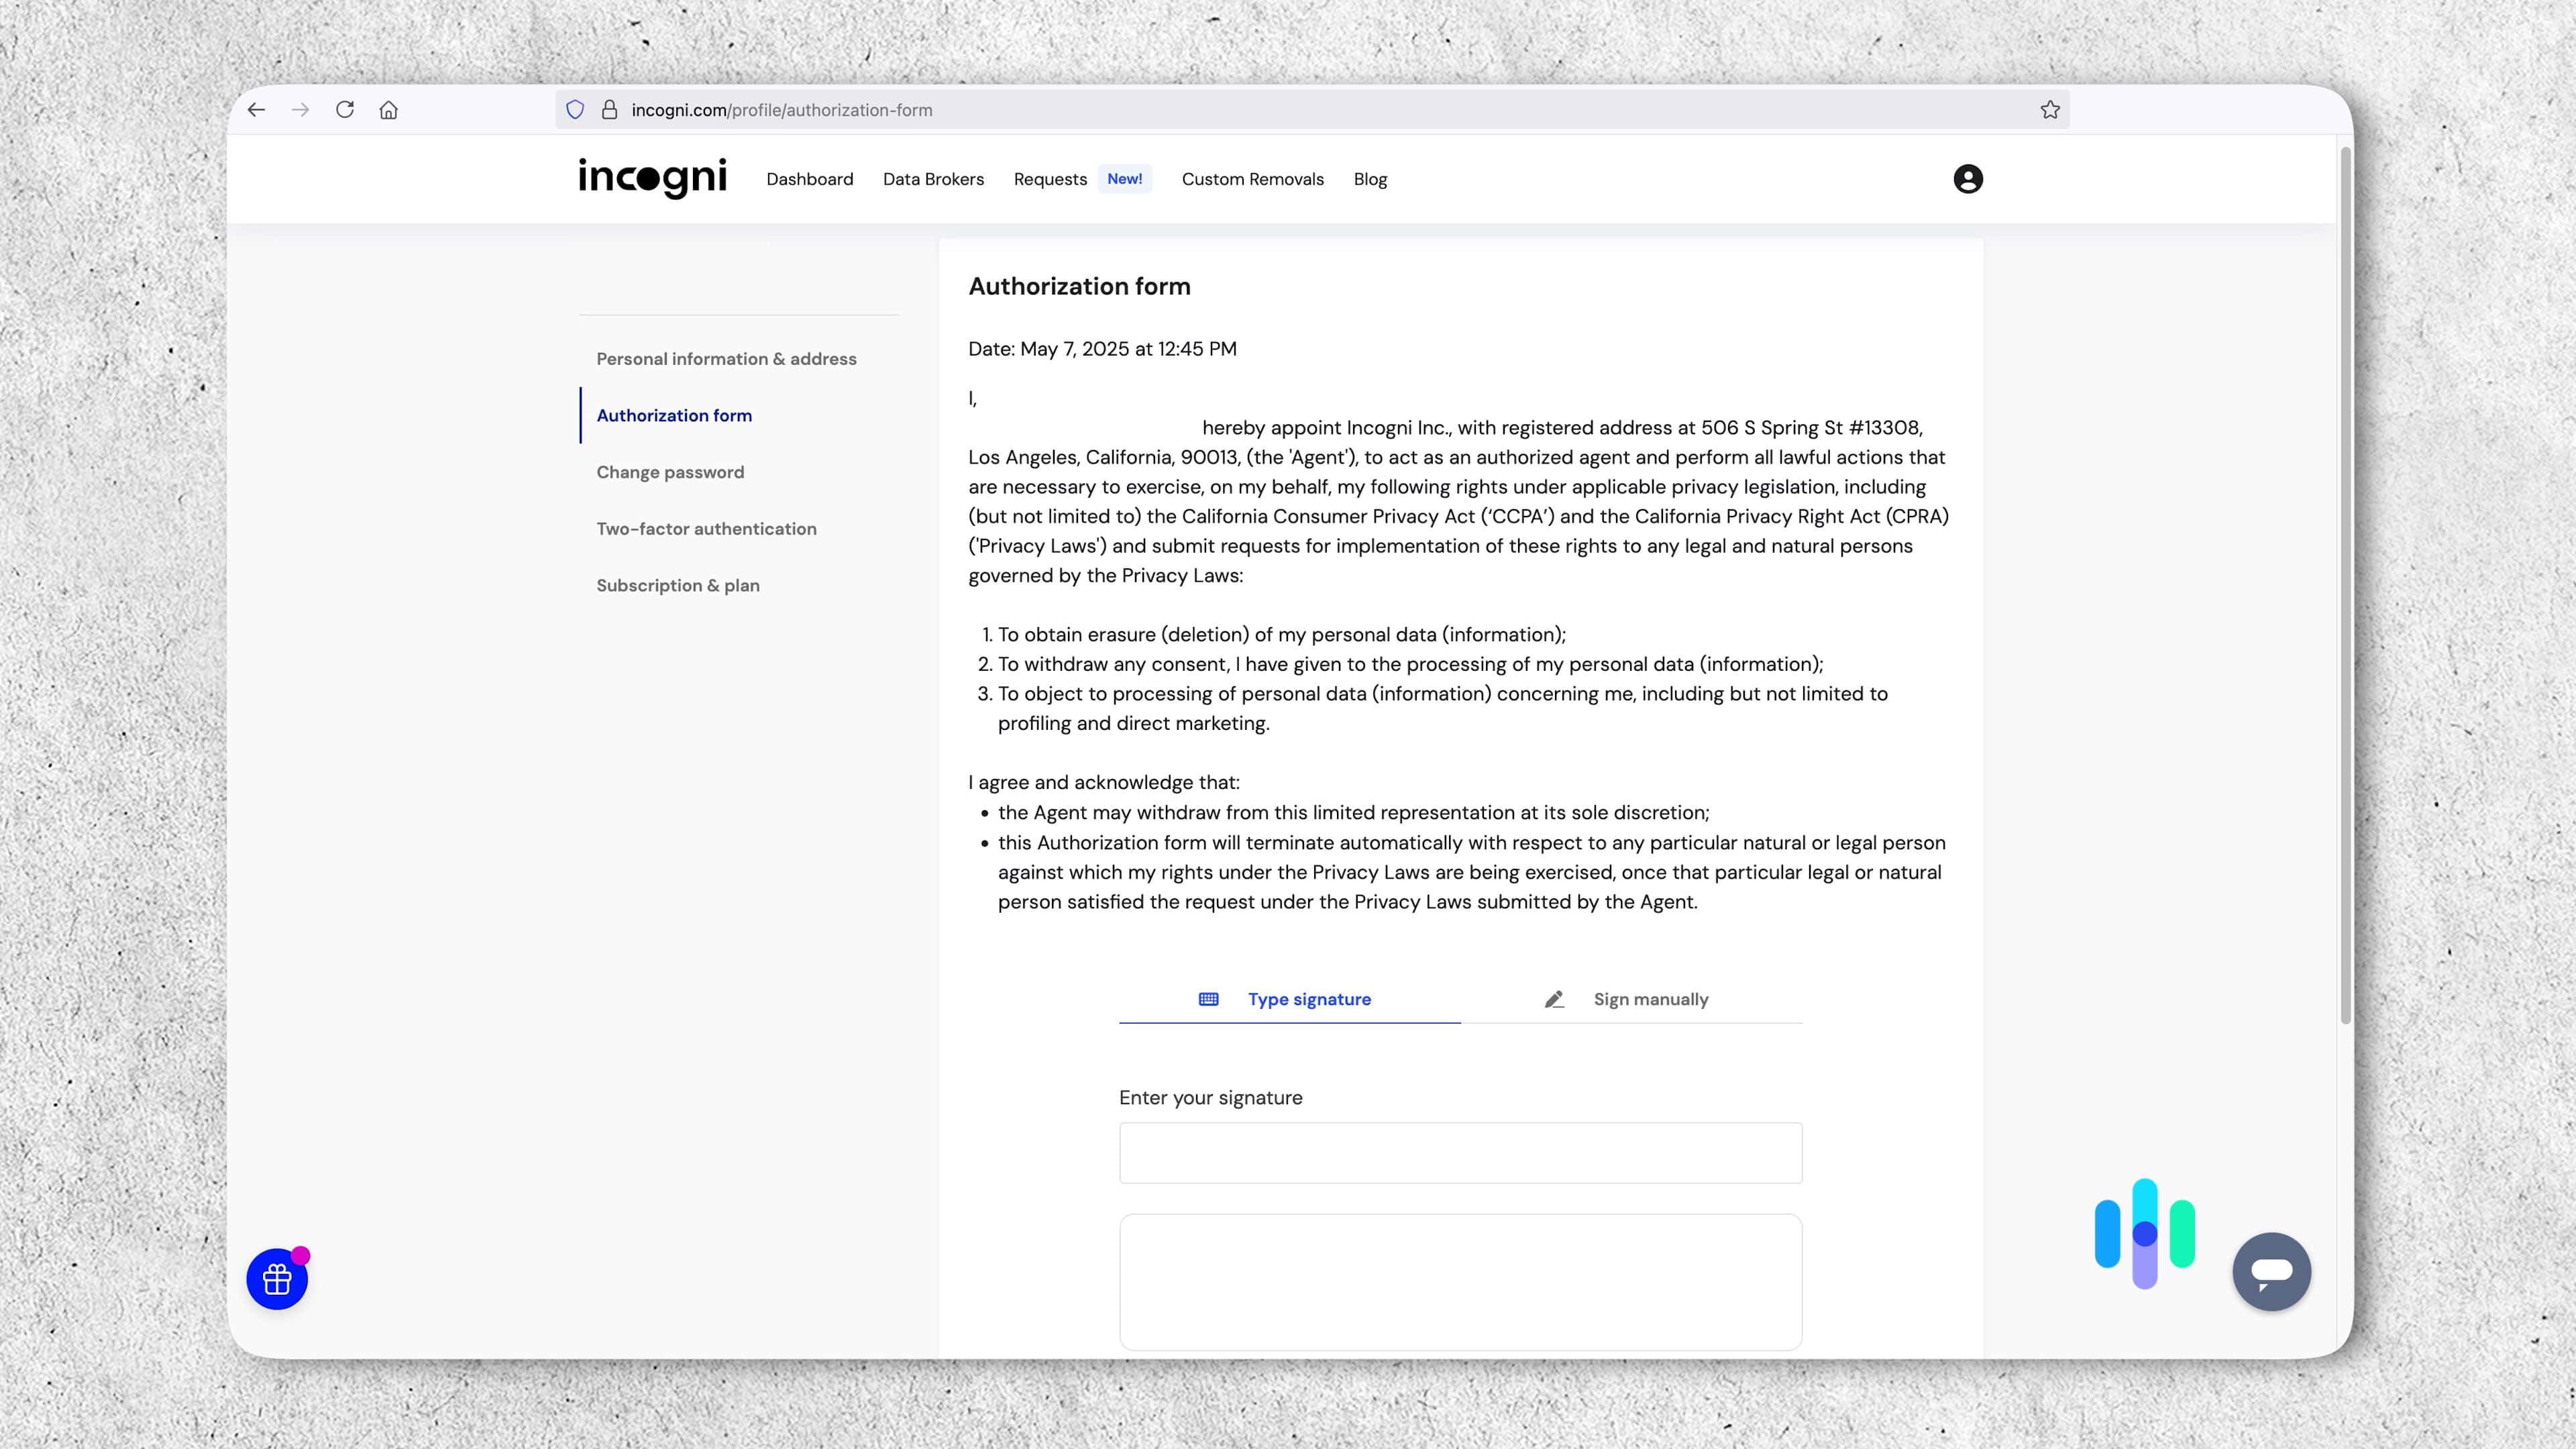Open Custom Removals
Screen dimensions: 2576x1449
pyautogui.click(x=1252, y=179)
